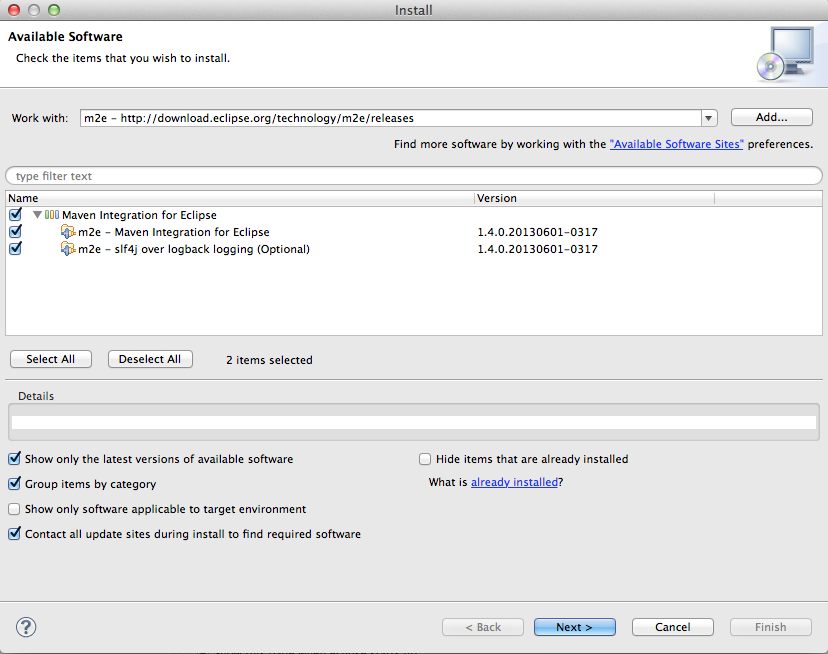Screen dimensions: 828x654
Task: Click the Select All button
Action: tap(51, 359)
